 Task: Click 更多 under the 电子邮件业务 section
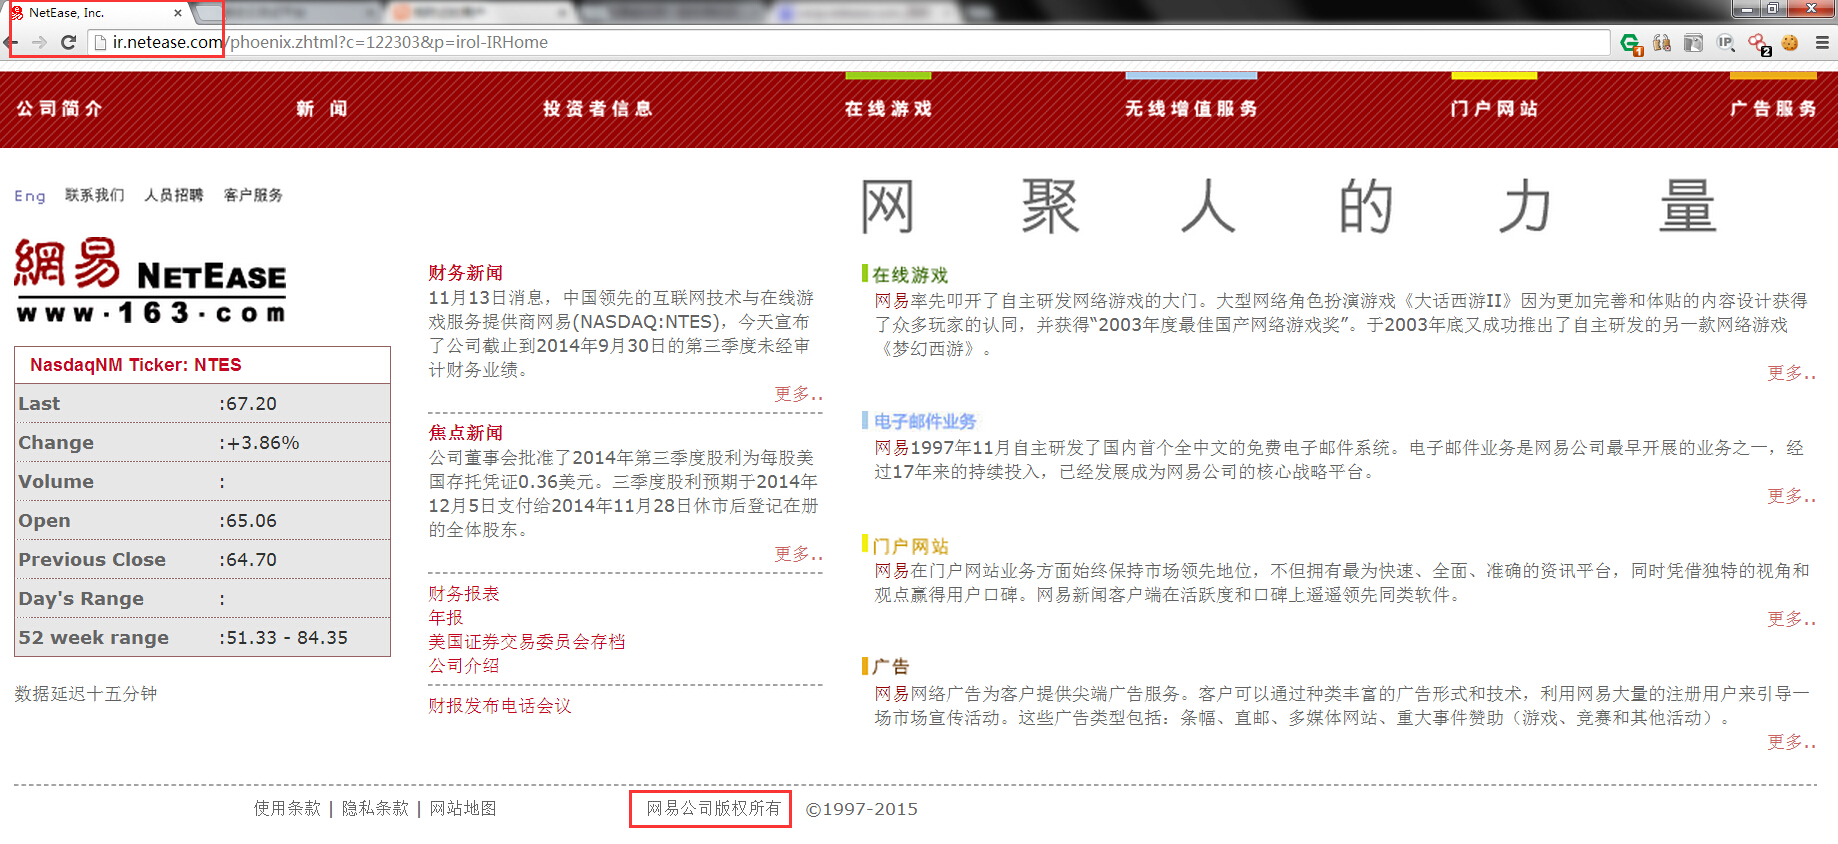coord(1791,496)
